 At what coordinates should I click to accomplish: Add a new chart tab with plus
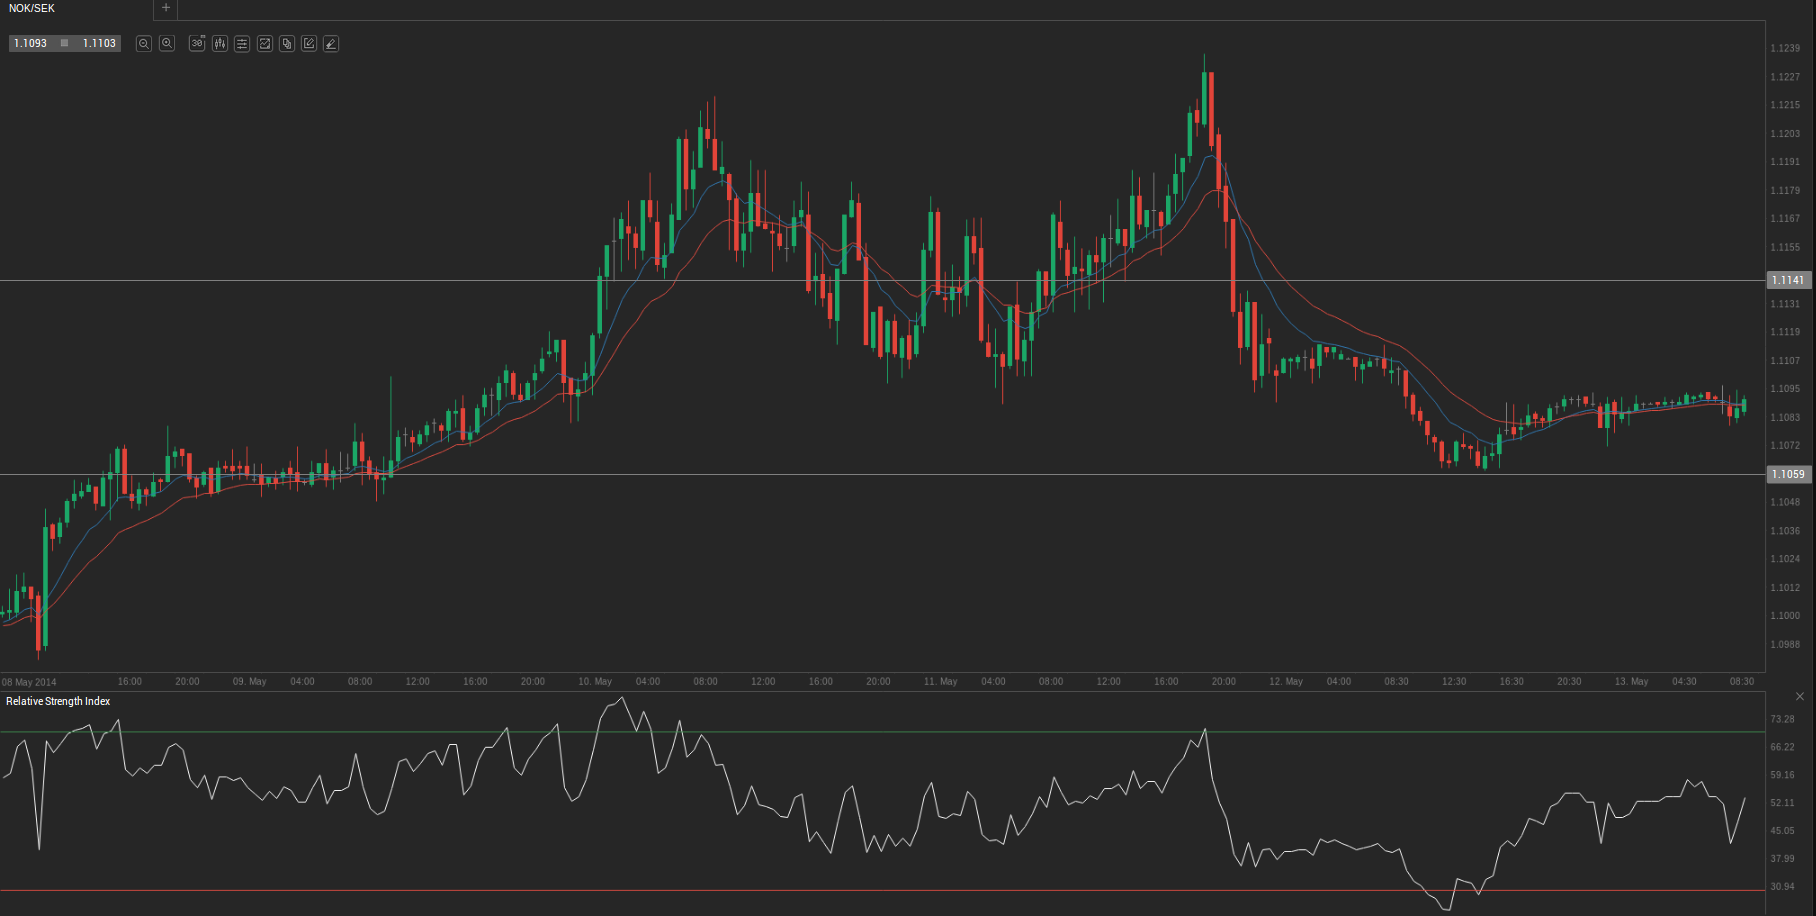(x=166, y=8)
